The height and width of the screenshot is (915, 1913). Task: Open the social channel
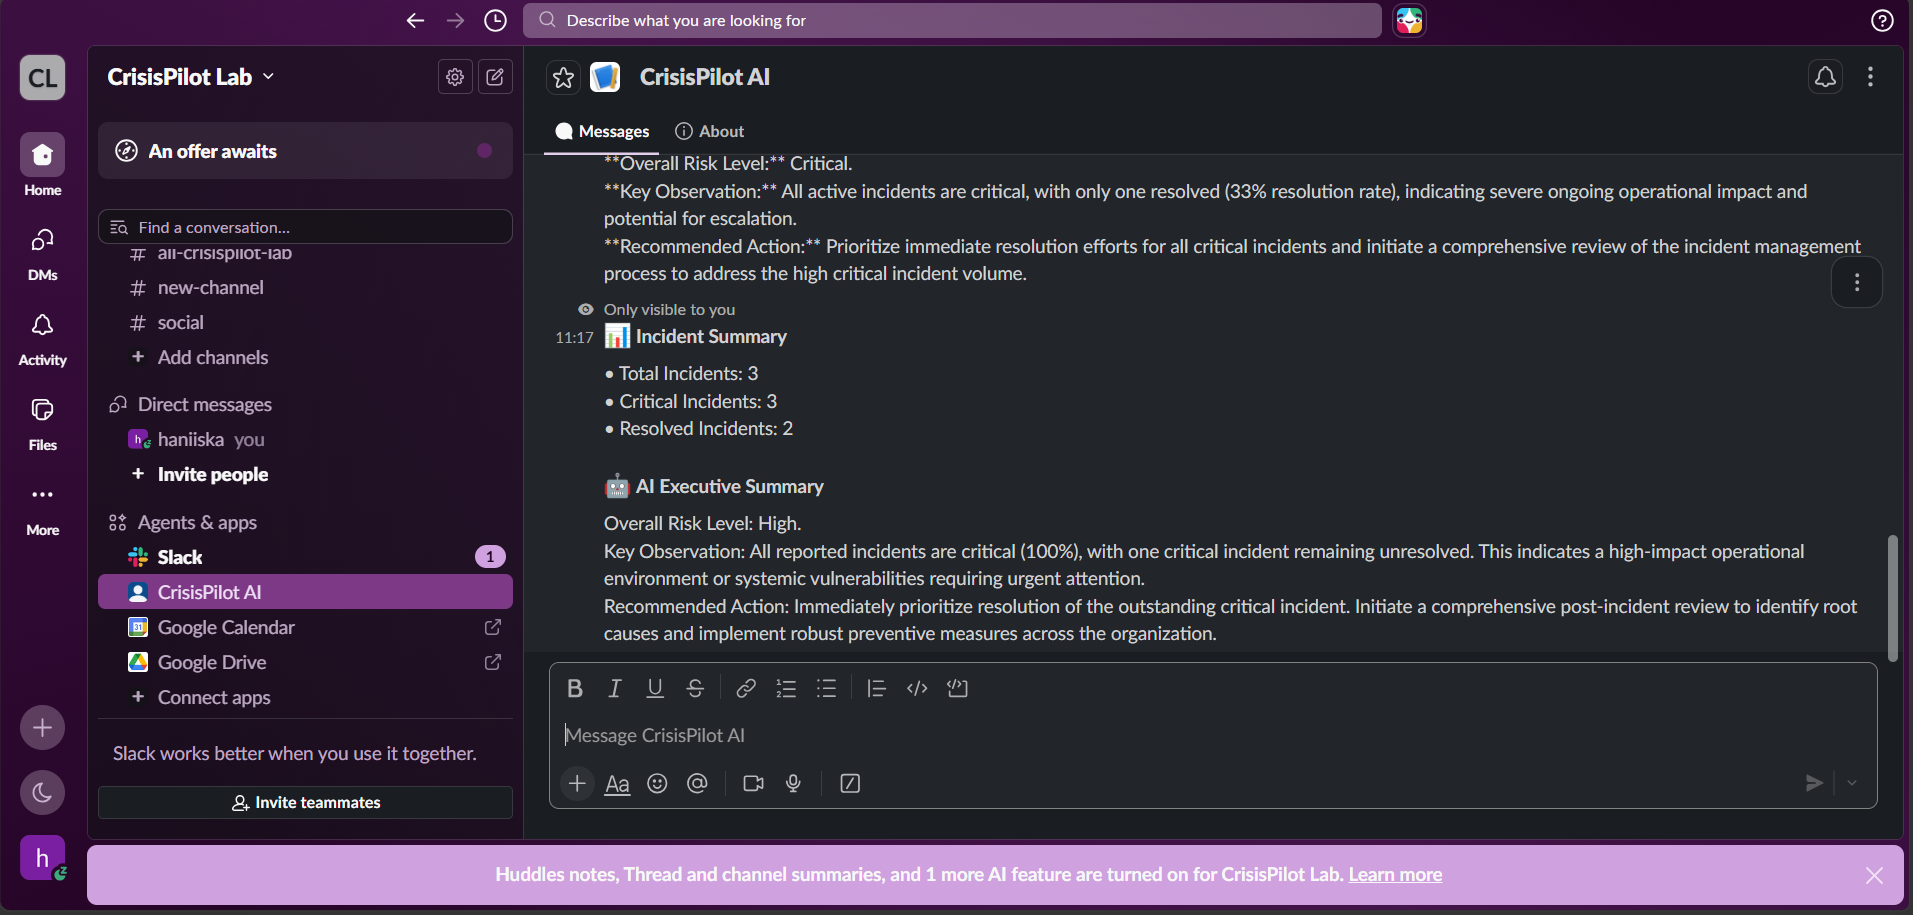(305, 323)
